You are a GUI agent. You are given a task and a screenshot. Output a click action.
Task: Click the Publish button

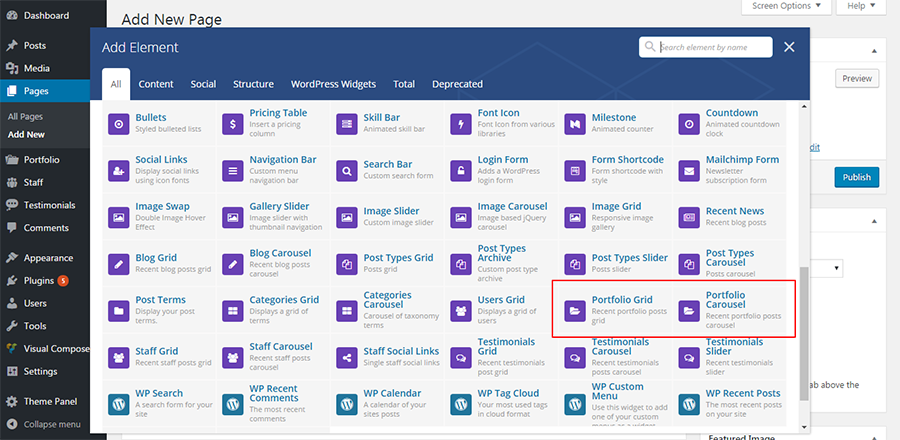[x=856, y=178]
